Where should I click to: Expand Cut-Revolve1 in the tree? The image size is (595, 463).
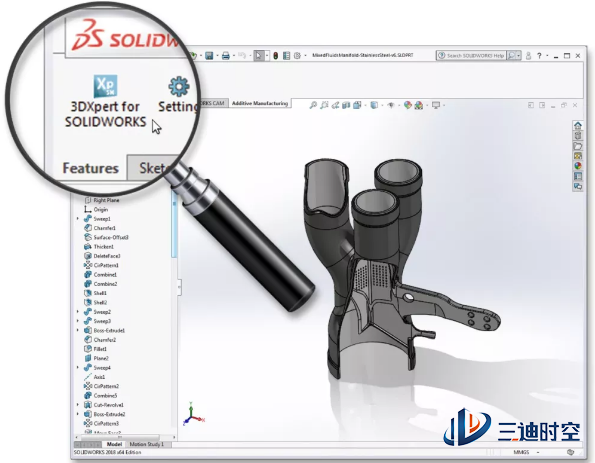click(x=78, y=405)
